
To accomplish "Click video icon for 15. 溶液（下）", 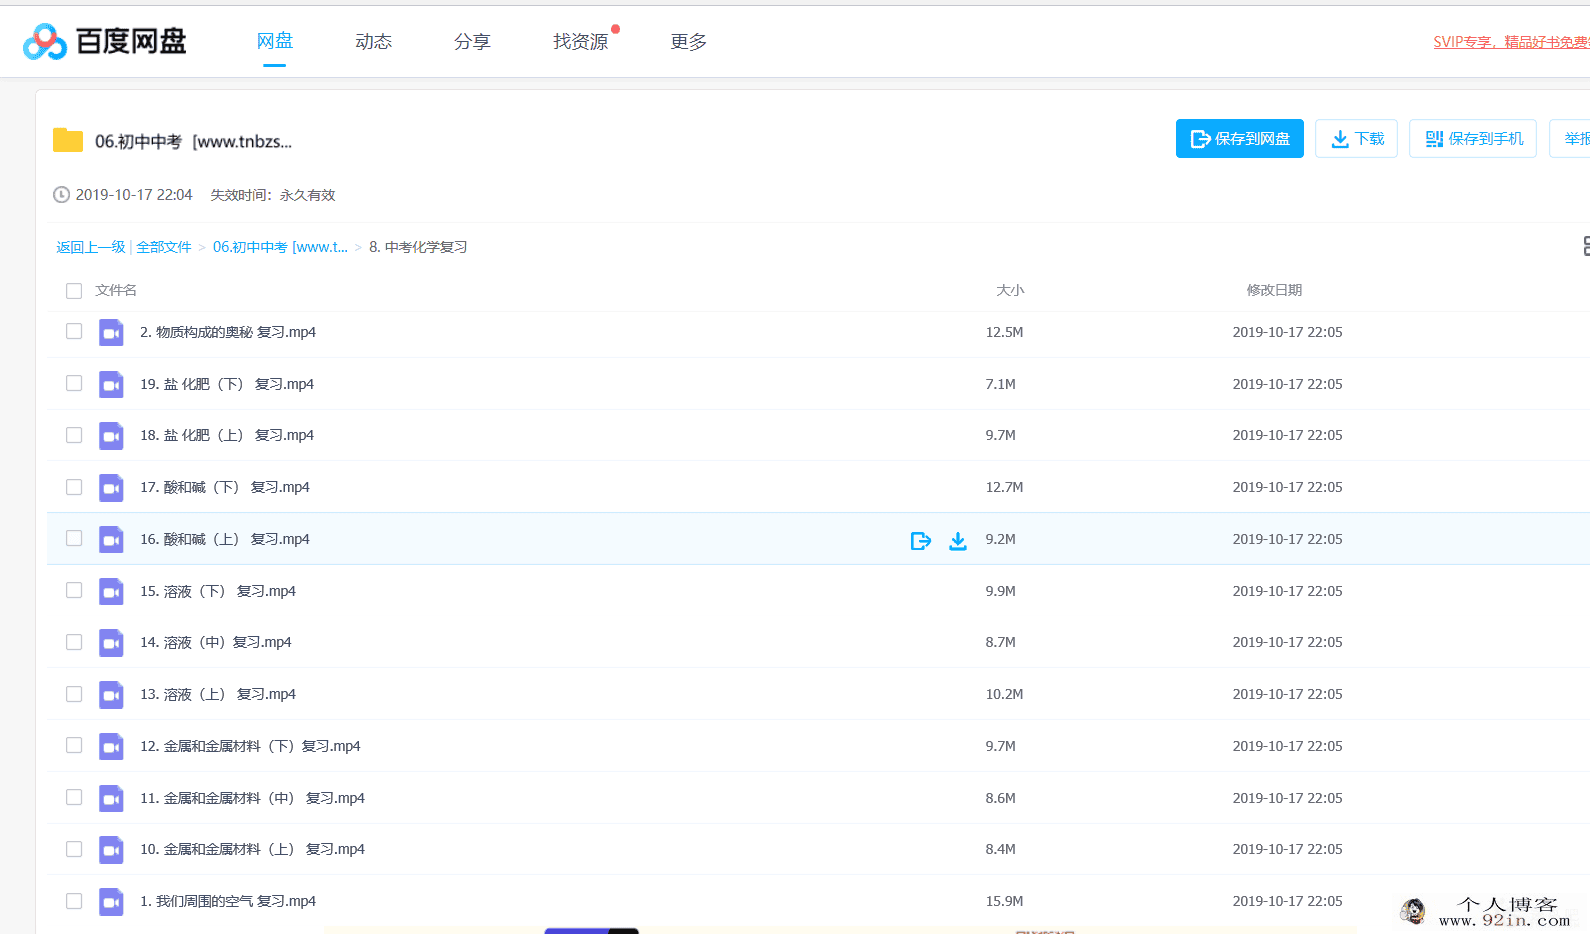I will coord(111,591).
